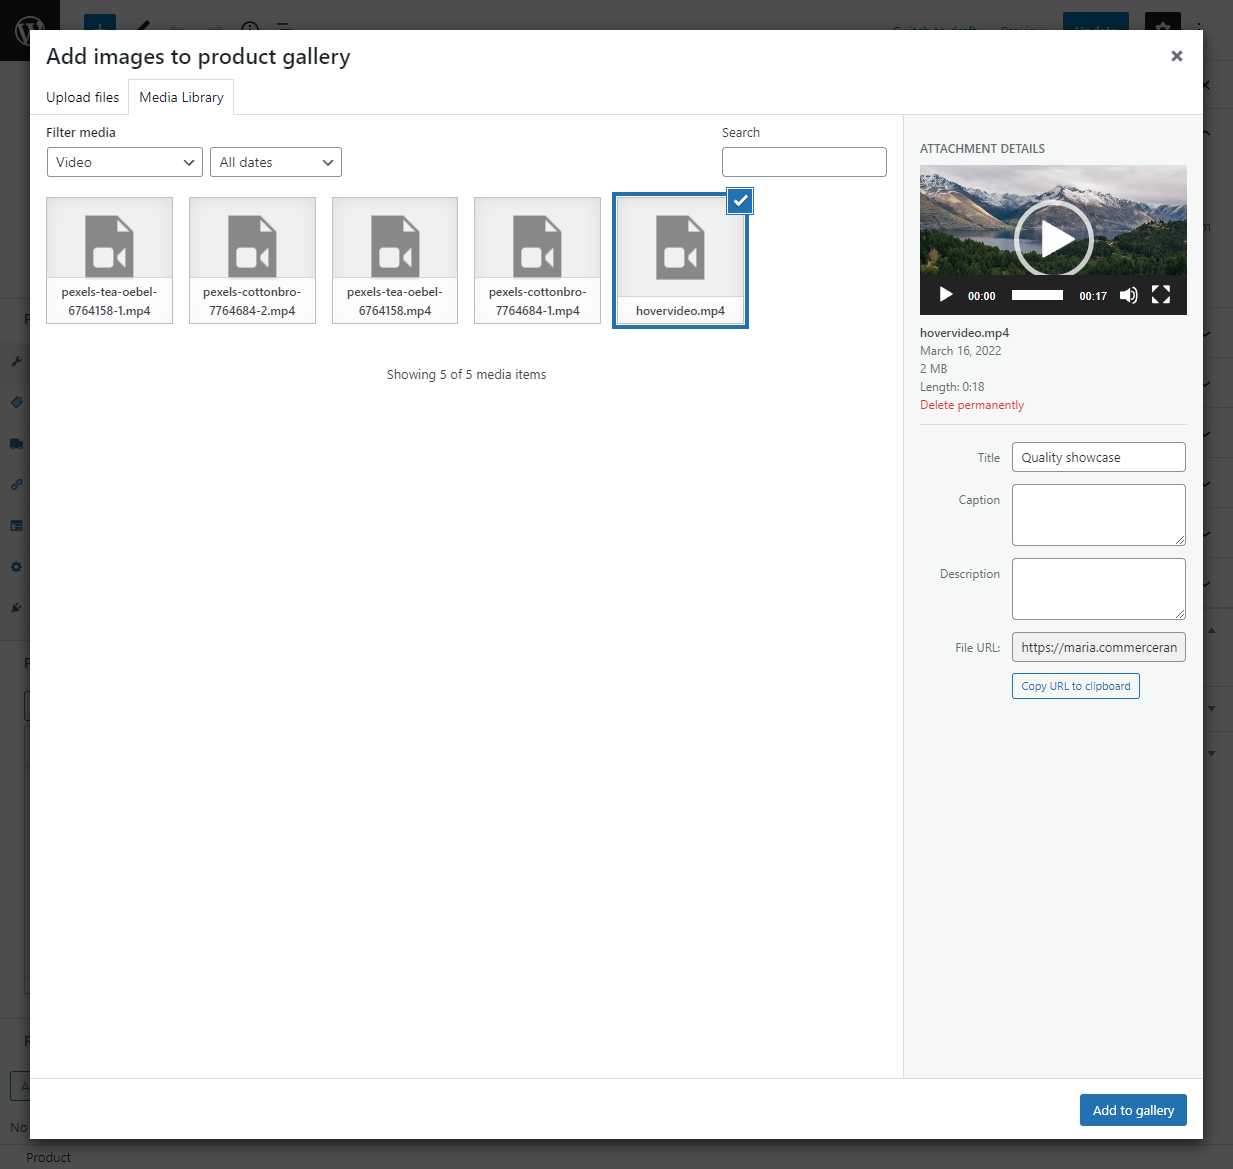Click the hovervideo.mp4 filename in attachment details
Image resolution: width=1233 pixels, height=1169 pixels.
click(964, 333)
